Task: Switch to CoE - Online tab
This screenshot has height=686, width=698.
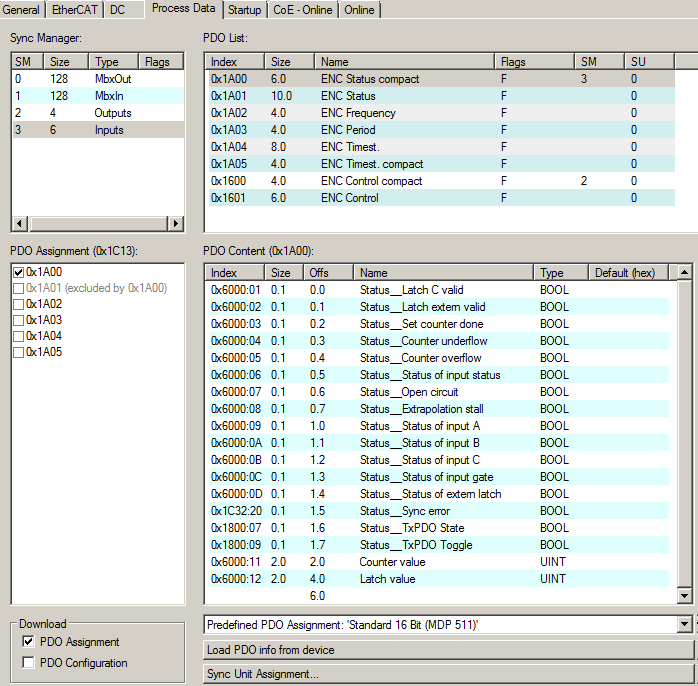Action: pos(303,10)
